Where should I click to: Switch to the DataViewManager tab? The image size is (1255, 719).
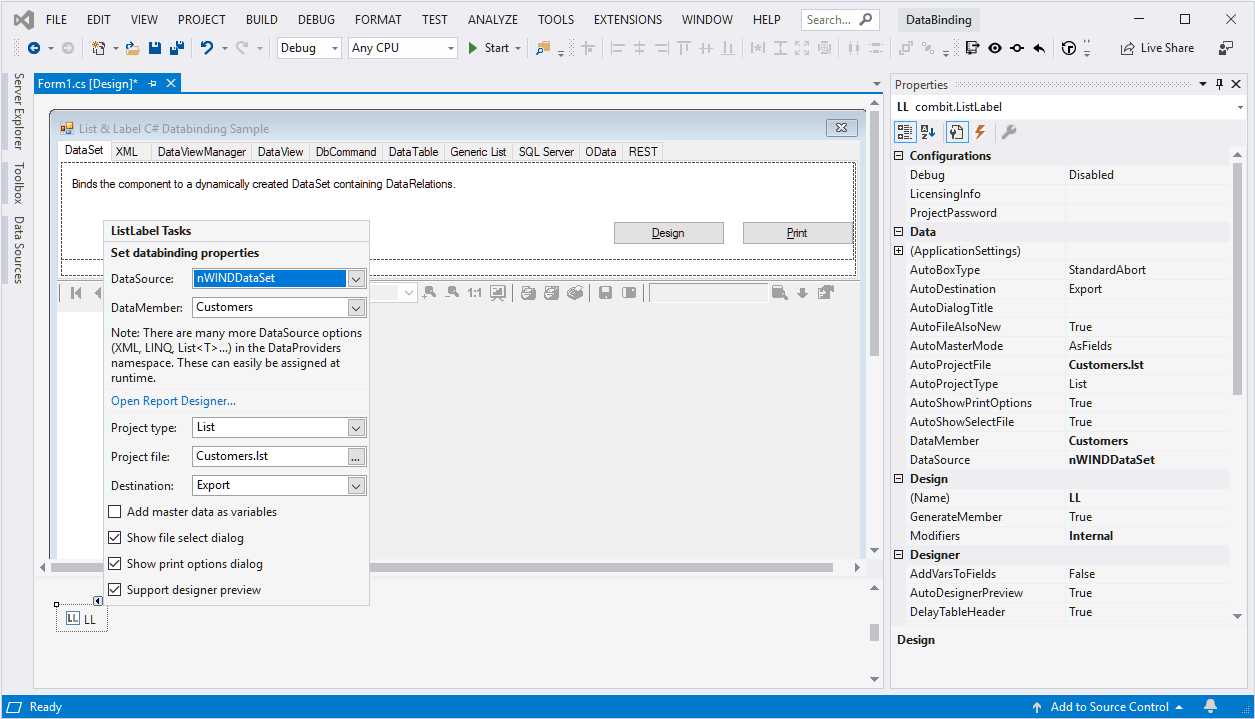click(x=202, y=152)
